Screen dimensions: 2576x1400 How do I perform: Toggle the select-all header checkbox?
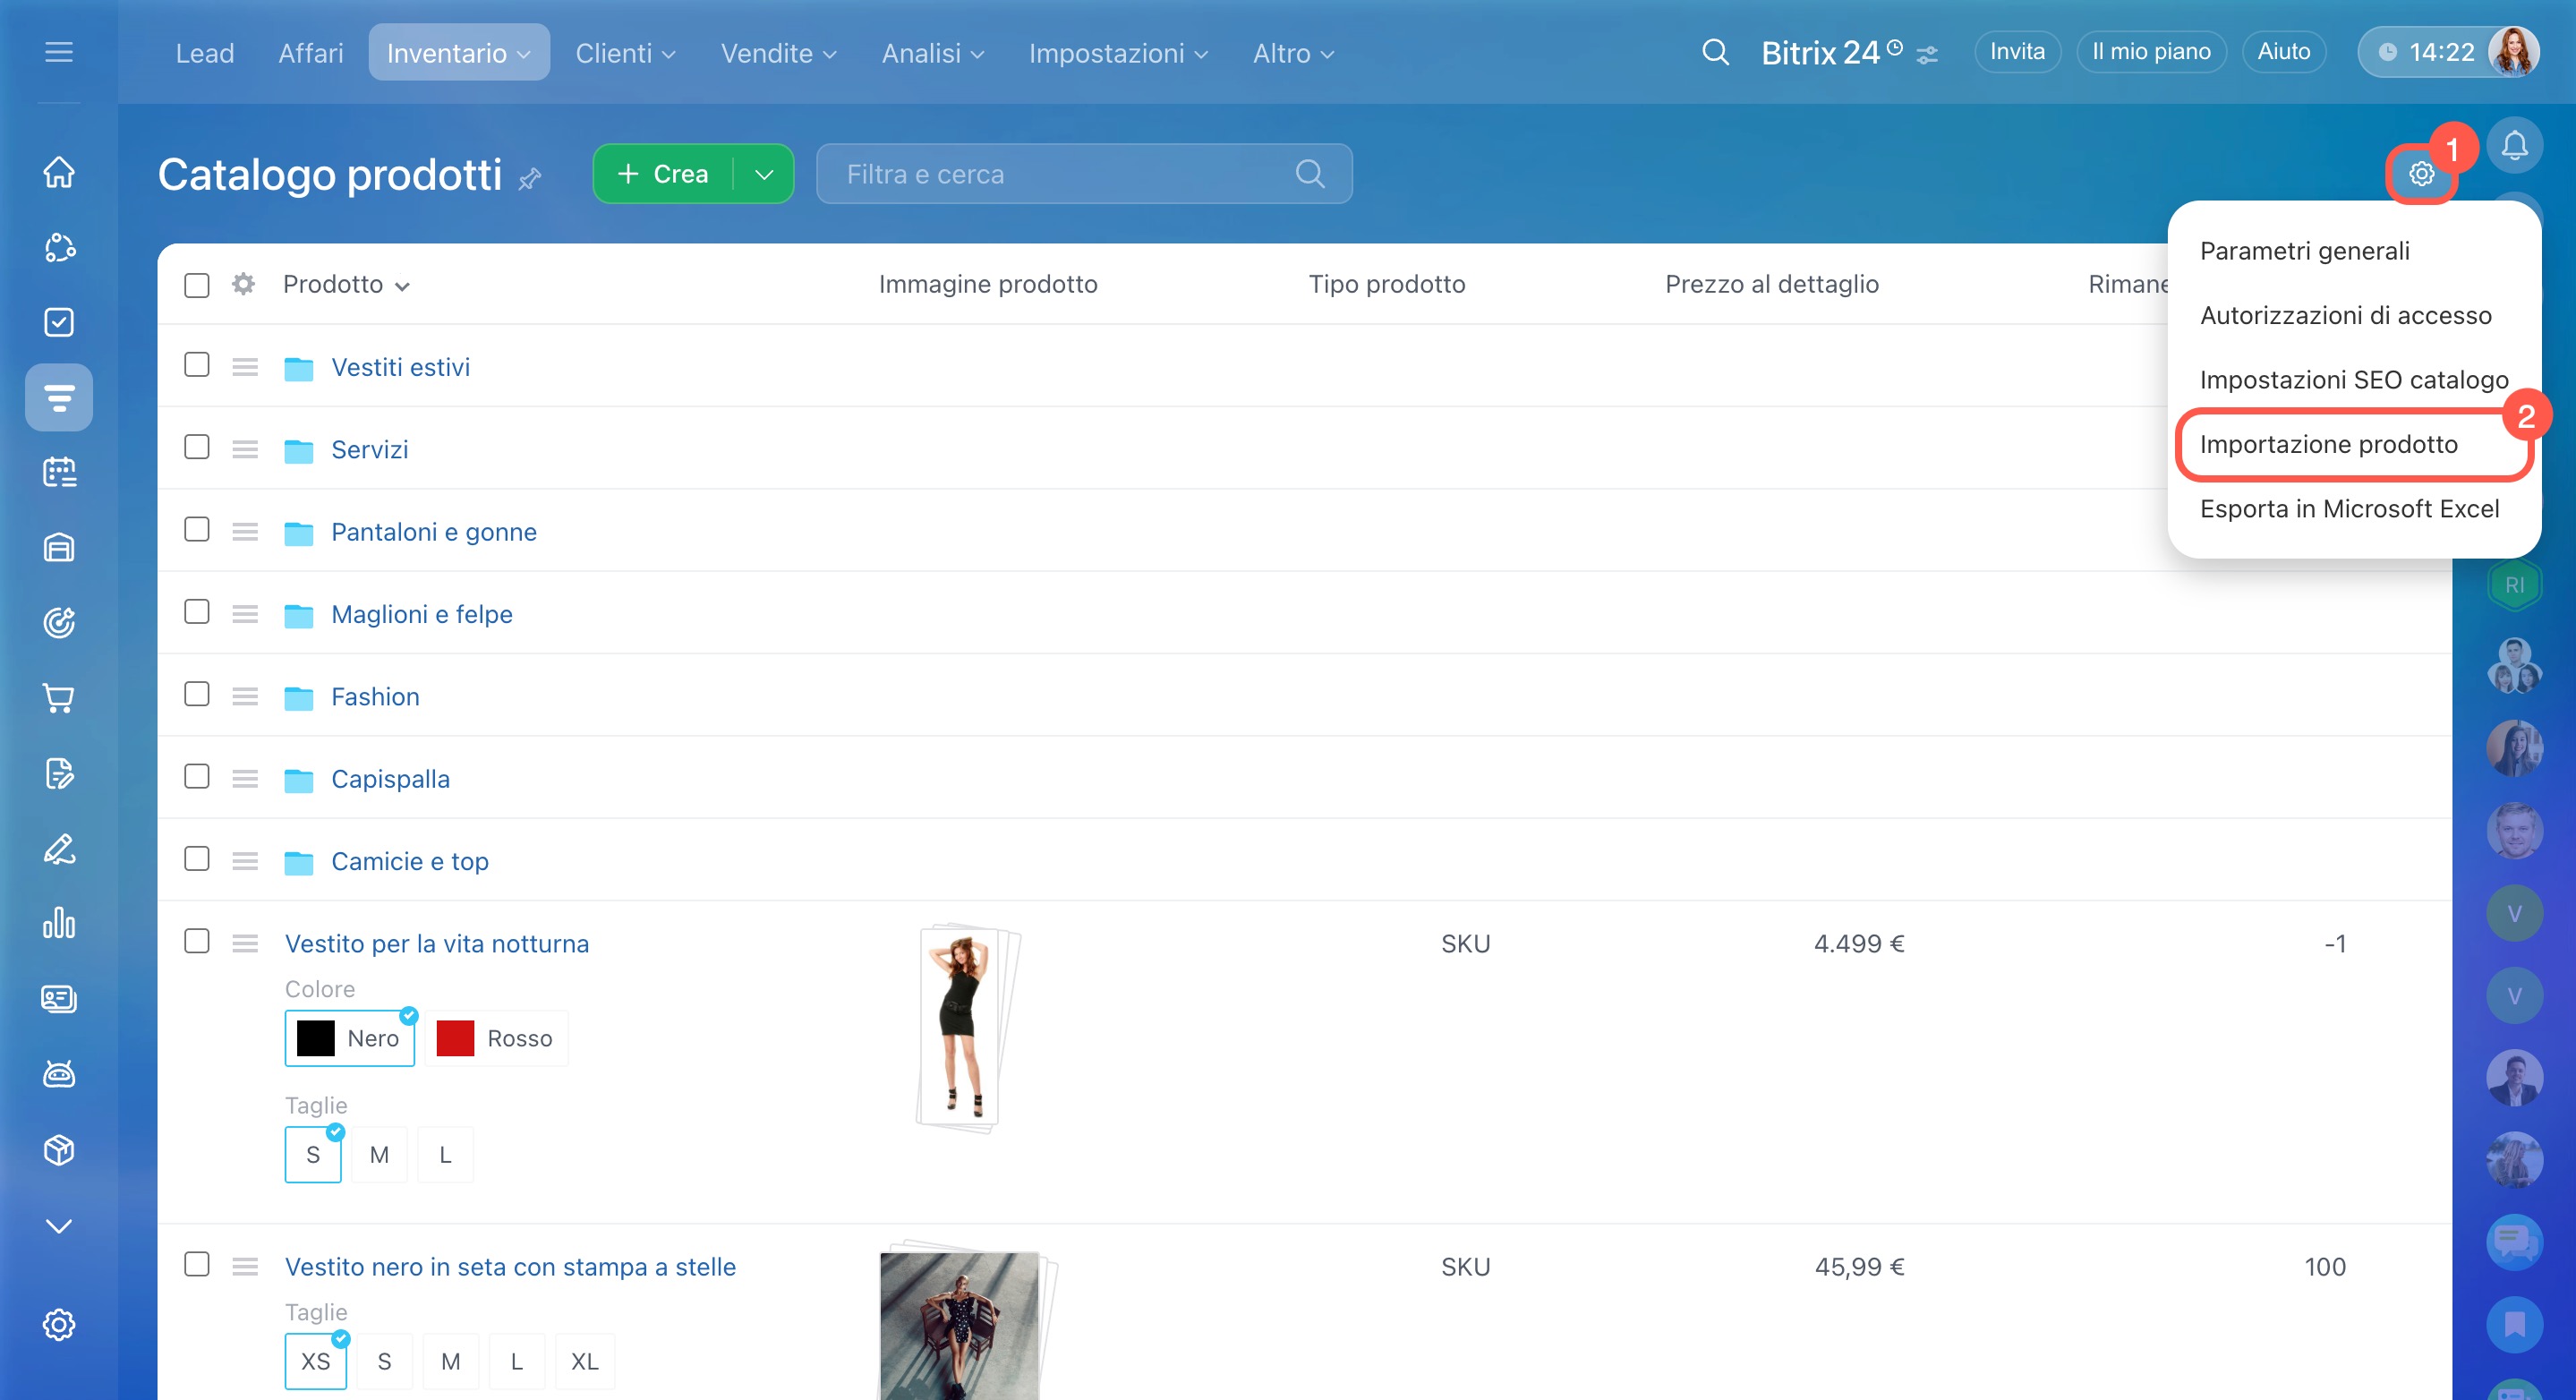[197, 285]
